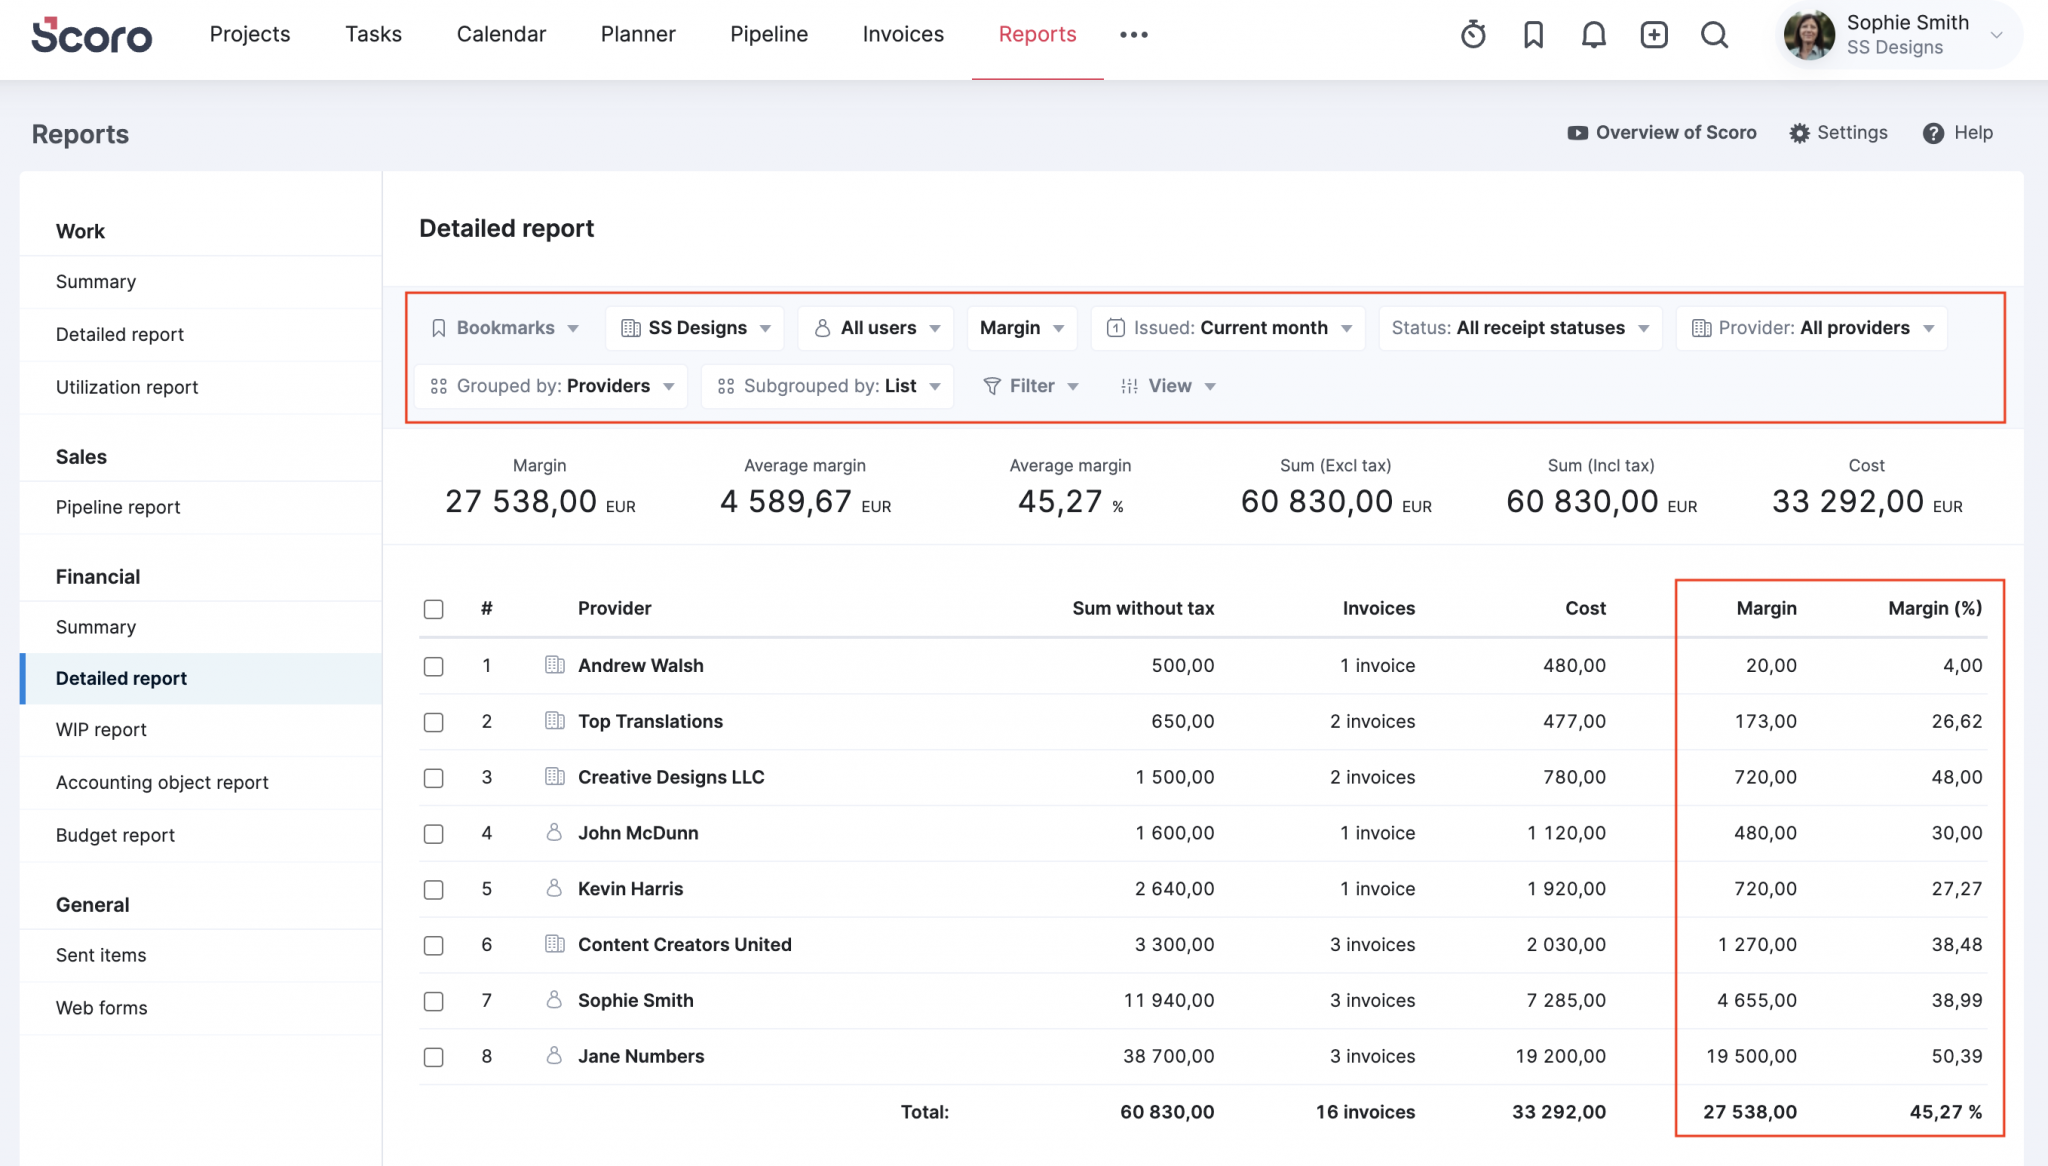Select the checkbox for Creative Designs LLC
The width and height of the screenshot is (2048, 1166).
point(433,778)
